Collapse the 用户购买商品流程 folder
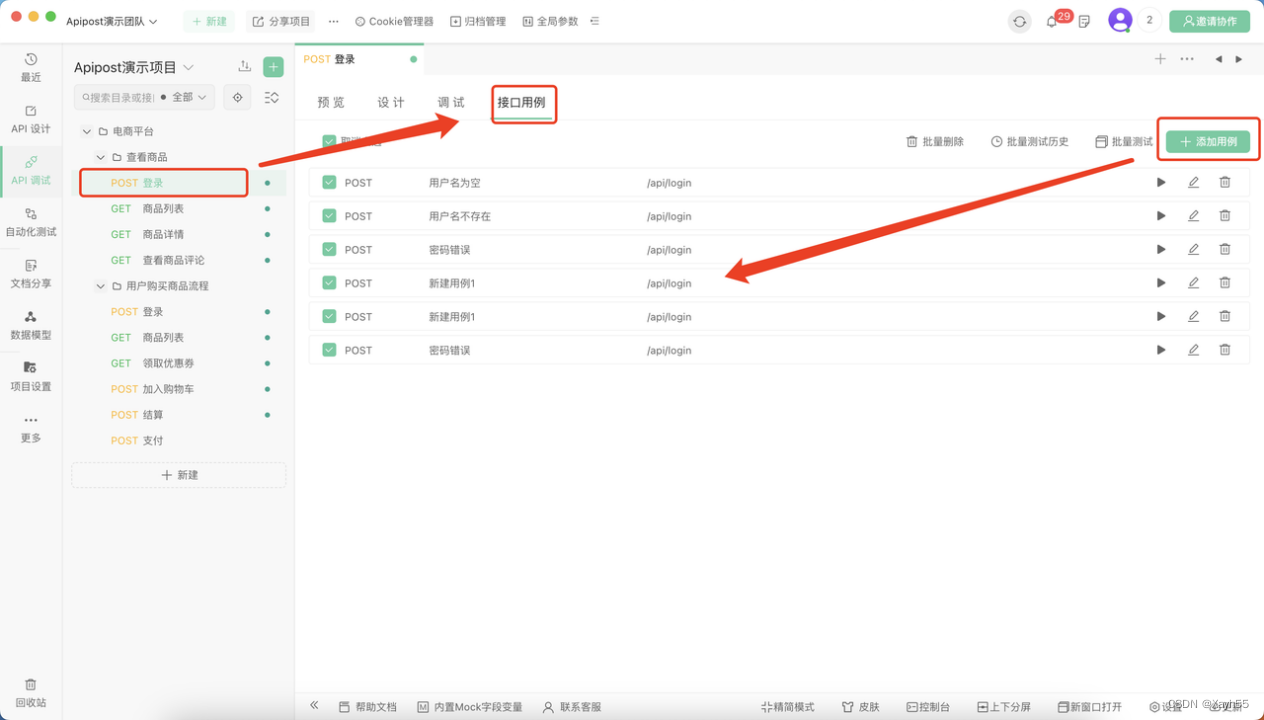 click(100, 285)
